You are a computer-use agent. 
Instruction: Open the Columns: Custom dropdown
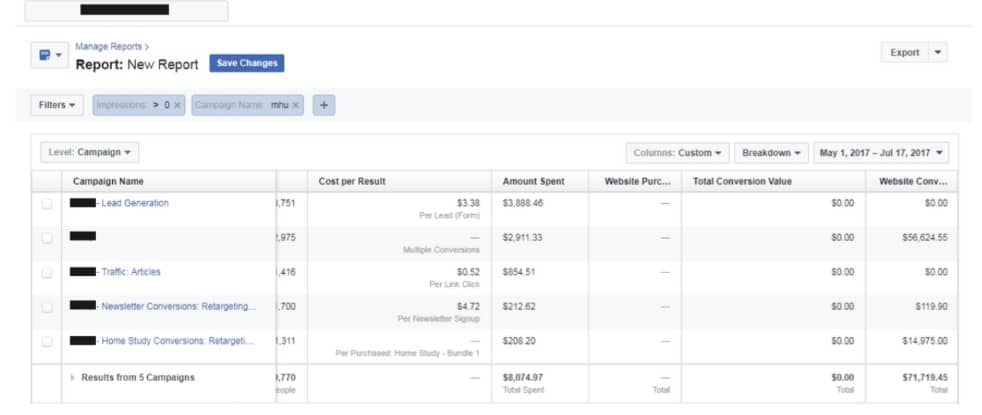[677, 153]
